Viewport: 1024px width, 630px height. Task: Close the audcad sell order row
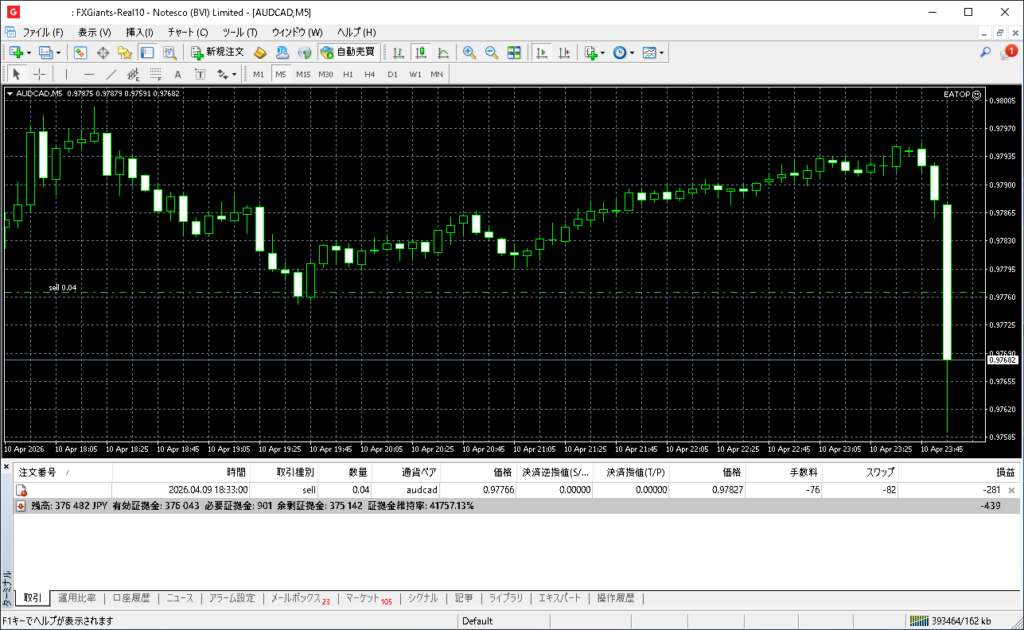[1011, 490]
